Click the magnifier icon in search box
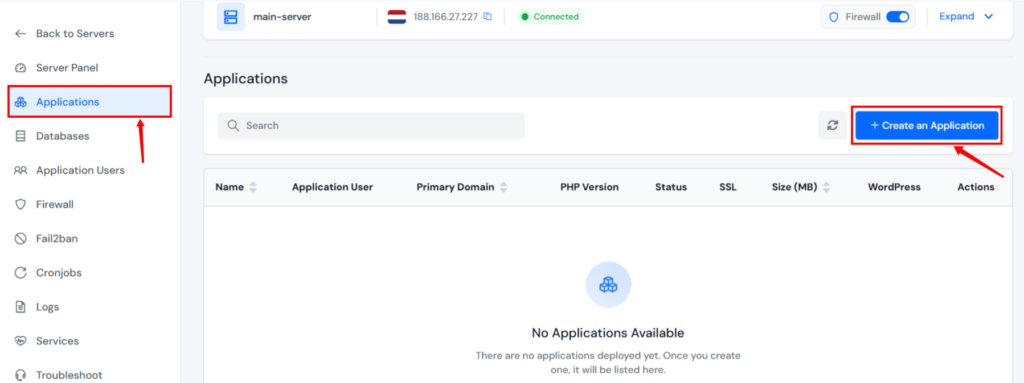Image resolution: width=1024 pixels, height=383 pixels. [x=232, y=125]
